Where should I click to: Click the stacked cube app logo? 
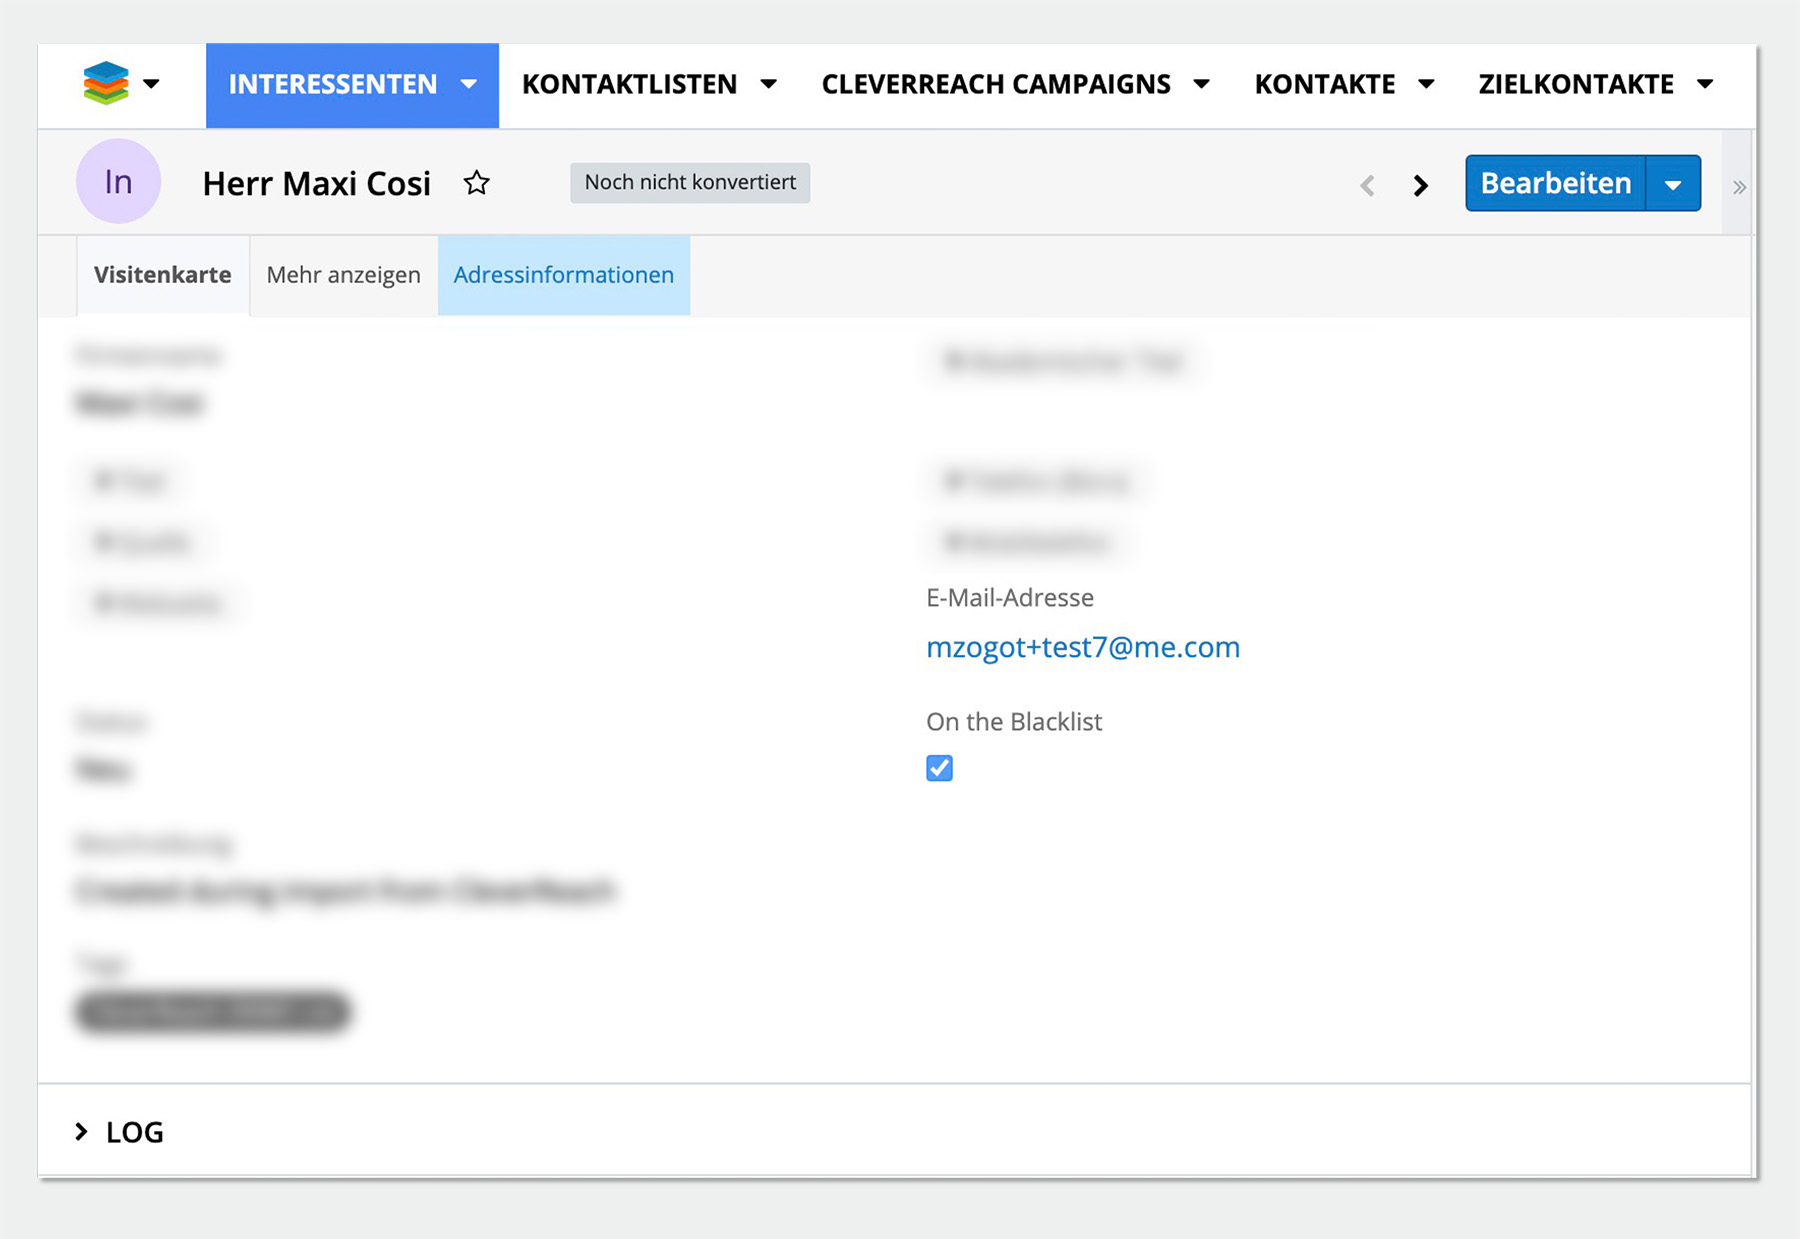click(106, 84)
